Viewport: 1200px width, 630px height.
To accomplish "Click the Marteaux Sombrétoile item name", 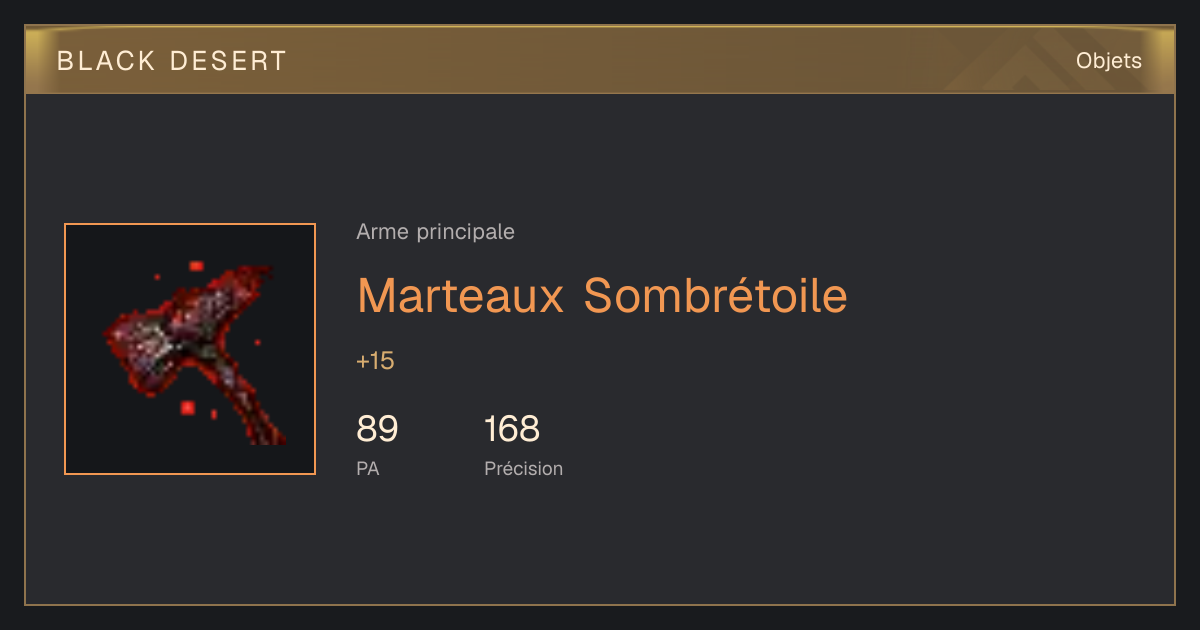I will 602,295.
